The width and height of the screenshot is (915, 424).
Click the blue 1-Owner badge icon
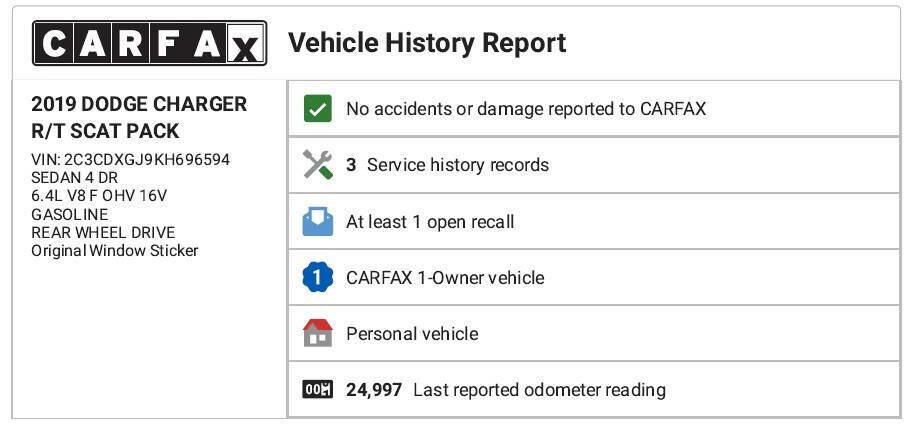point(317,277)
